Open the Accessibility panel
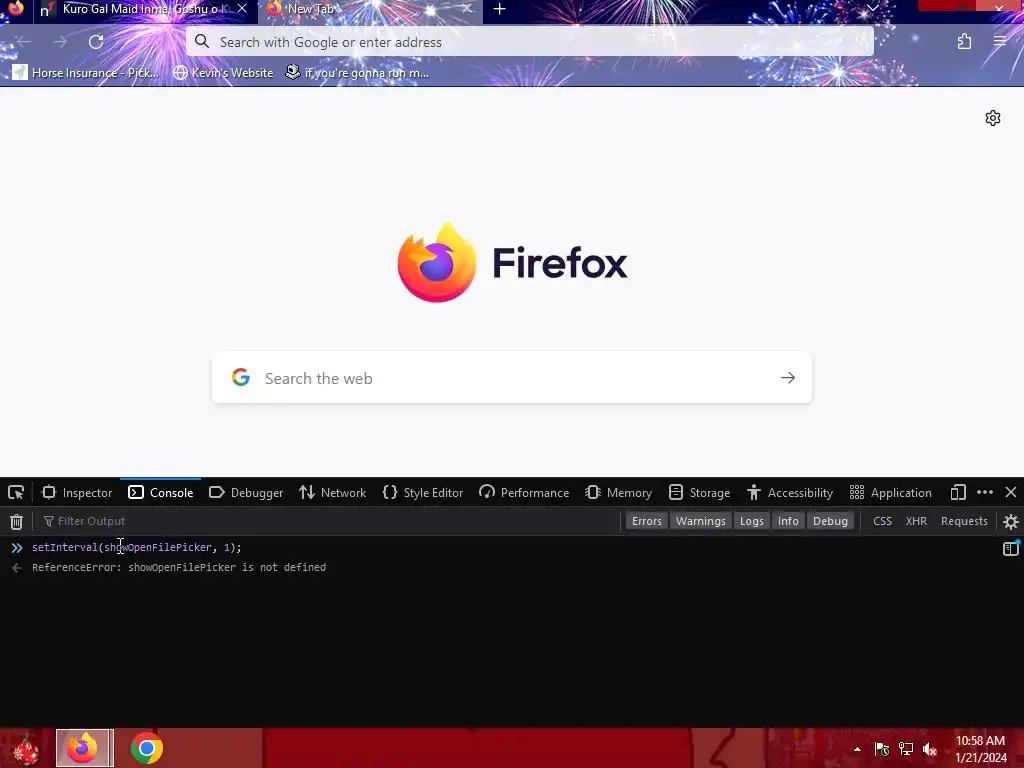 point(790,492)
